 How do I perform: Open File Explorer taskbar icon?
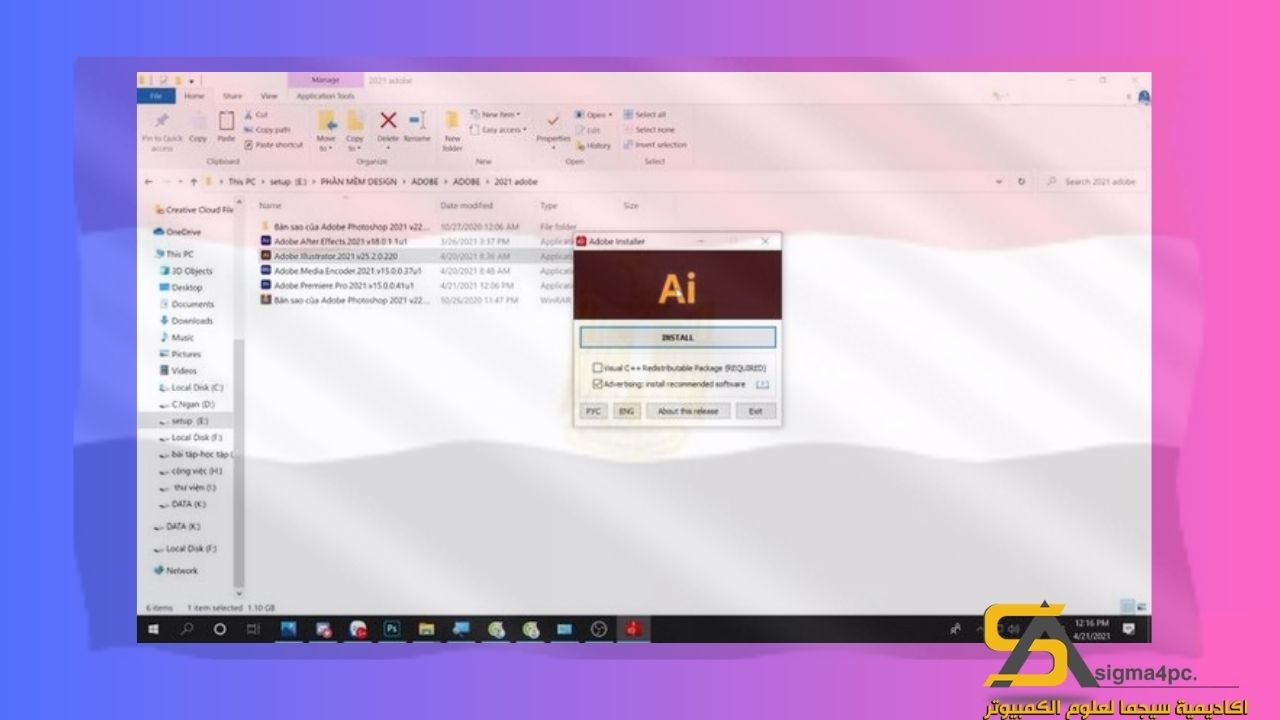427,629
